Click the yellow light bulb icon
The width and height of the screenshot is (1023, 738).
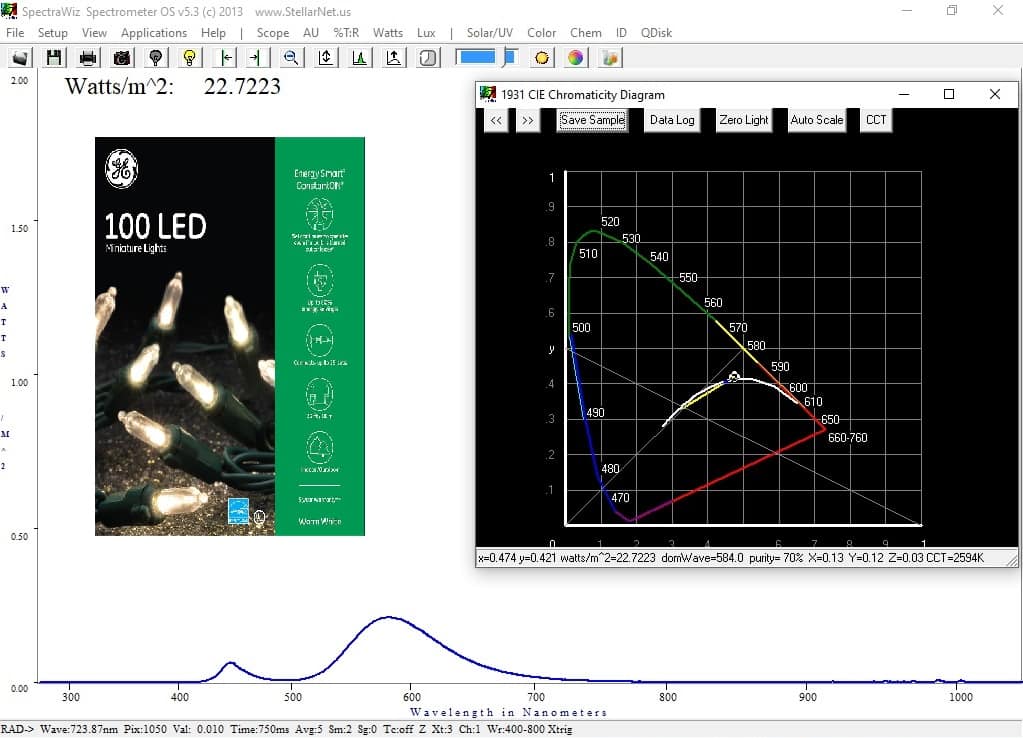pos(190,57)
